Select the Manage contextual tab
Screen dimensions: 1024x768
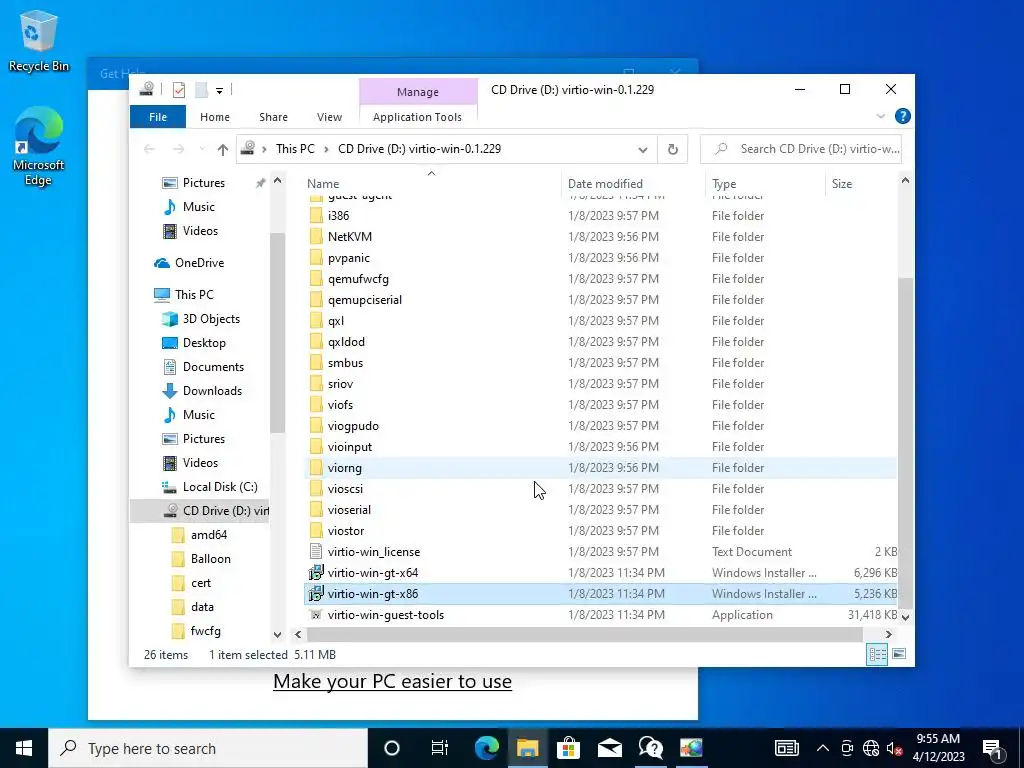(418, 92)
